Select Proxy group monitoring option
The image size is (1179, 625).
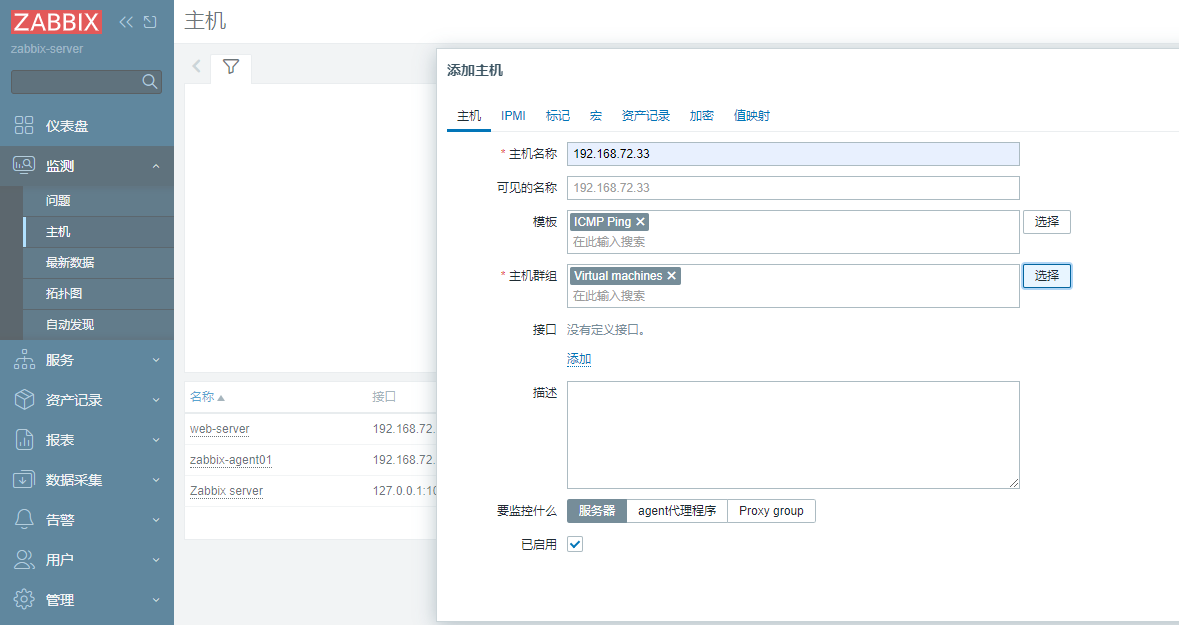(x=771, y=511)
